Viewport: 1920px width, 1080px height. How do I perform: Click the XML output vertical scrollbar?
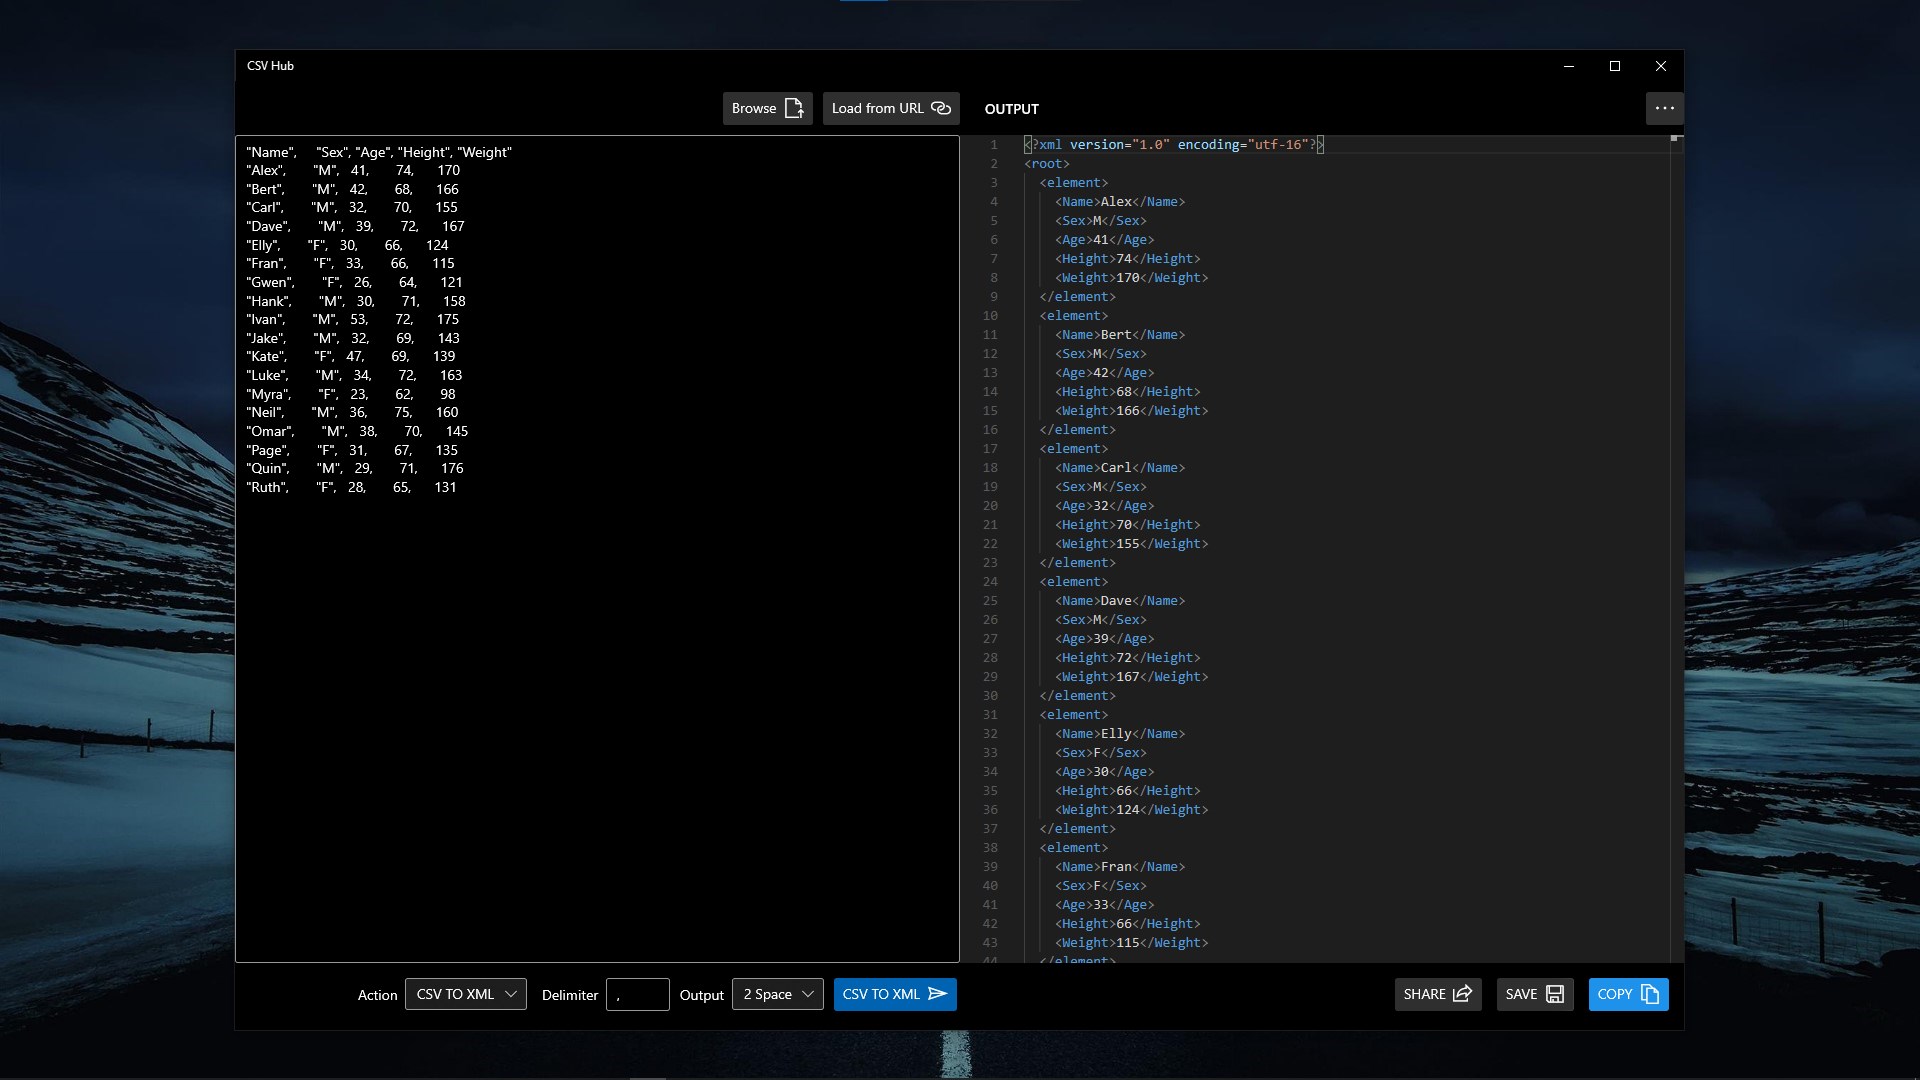tap(1676, 549)
